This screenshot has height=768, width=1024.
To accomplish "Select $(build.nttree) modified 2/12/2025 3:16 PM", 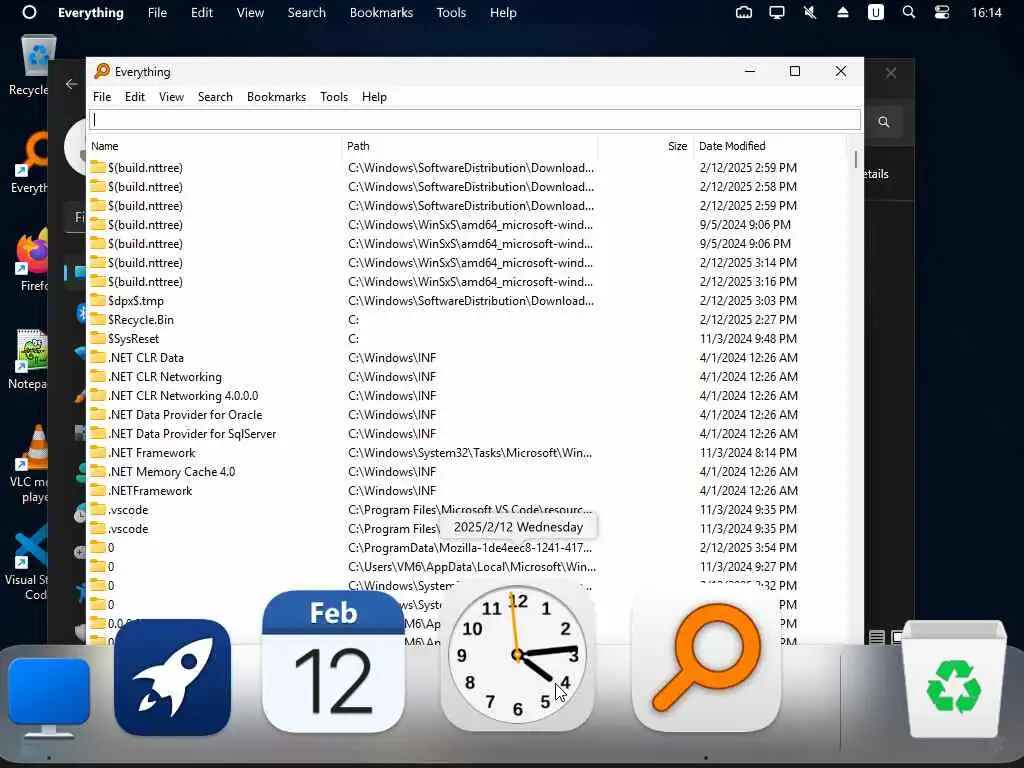I will tap(466, 281).
